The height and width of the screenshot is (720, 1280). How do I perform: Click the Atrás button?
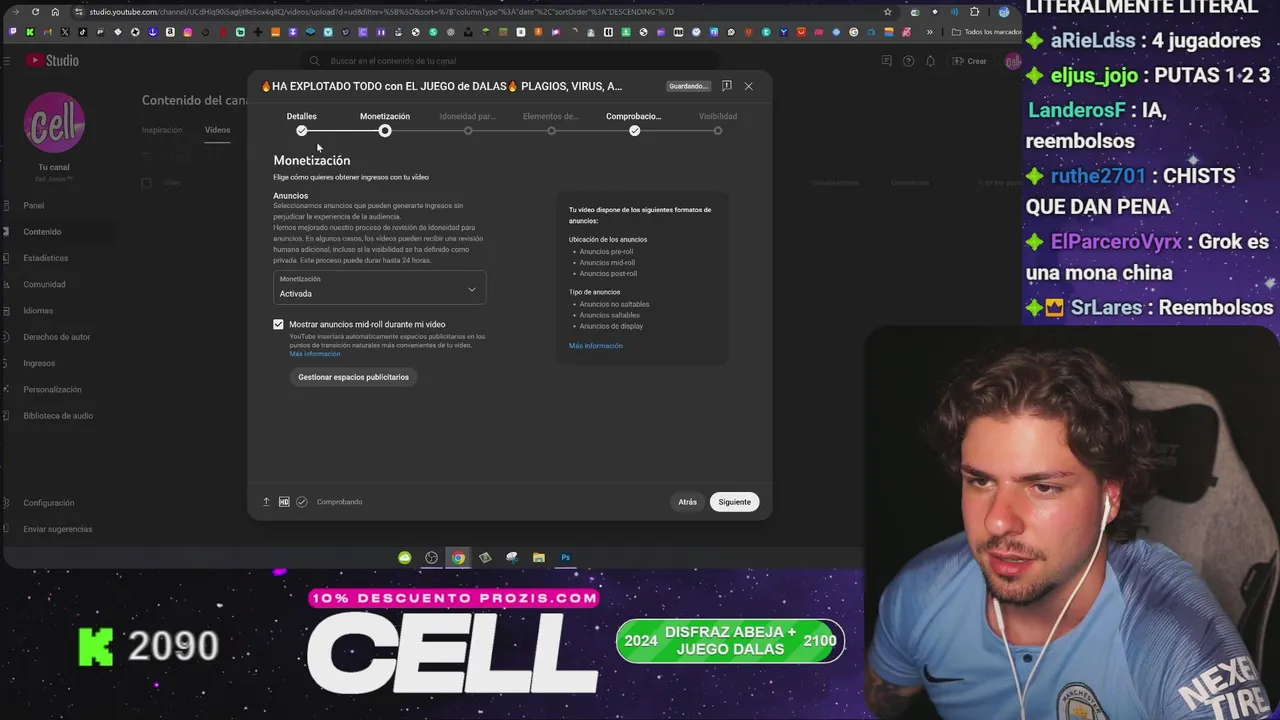tap(687, 502)
